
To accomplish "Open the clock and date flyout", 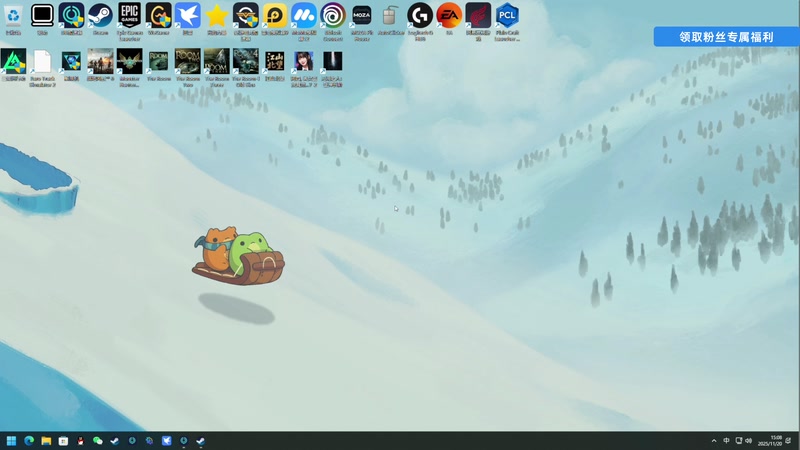I will tap(769, 441).
